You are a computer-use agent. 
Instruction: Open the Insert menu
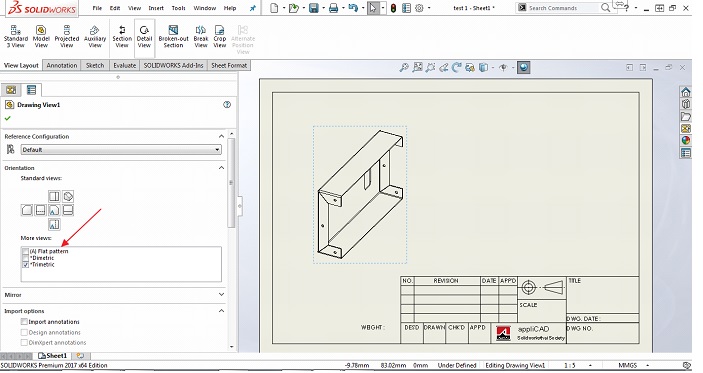[156, 8]
